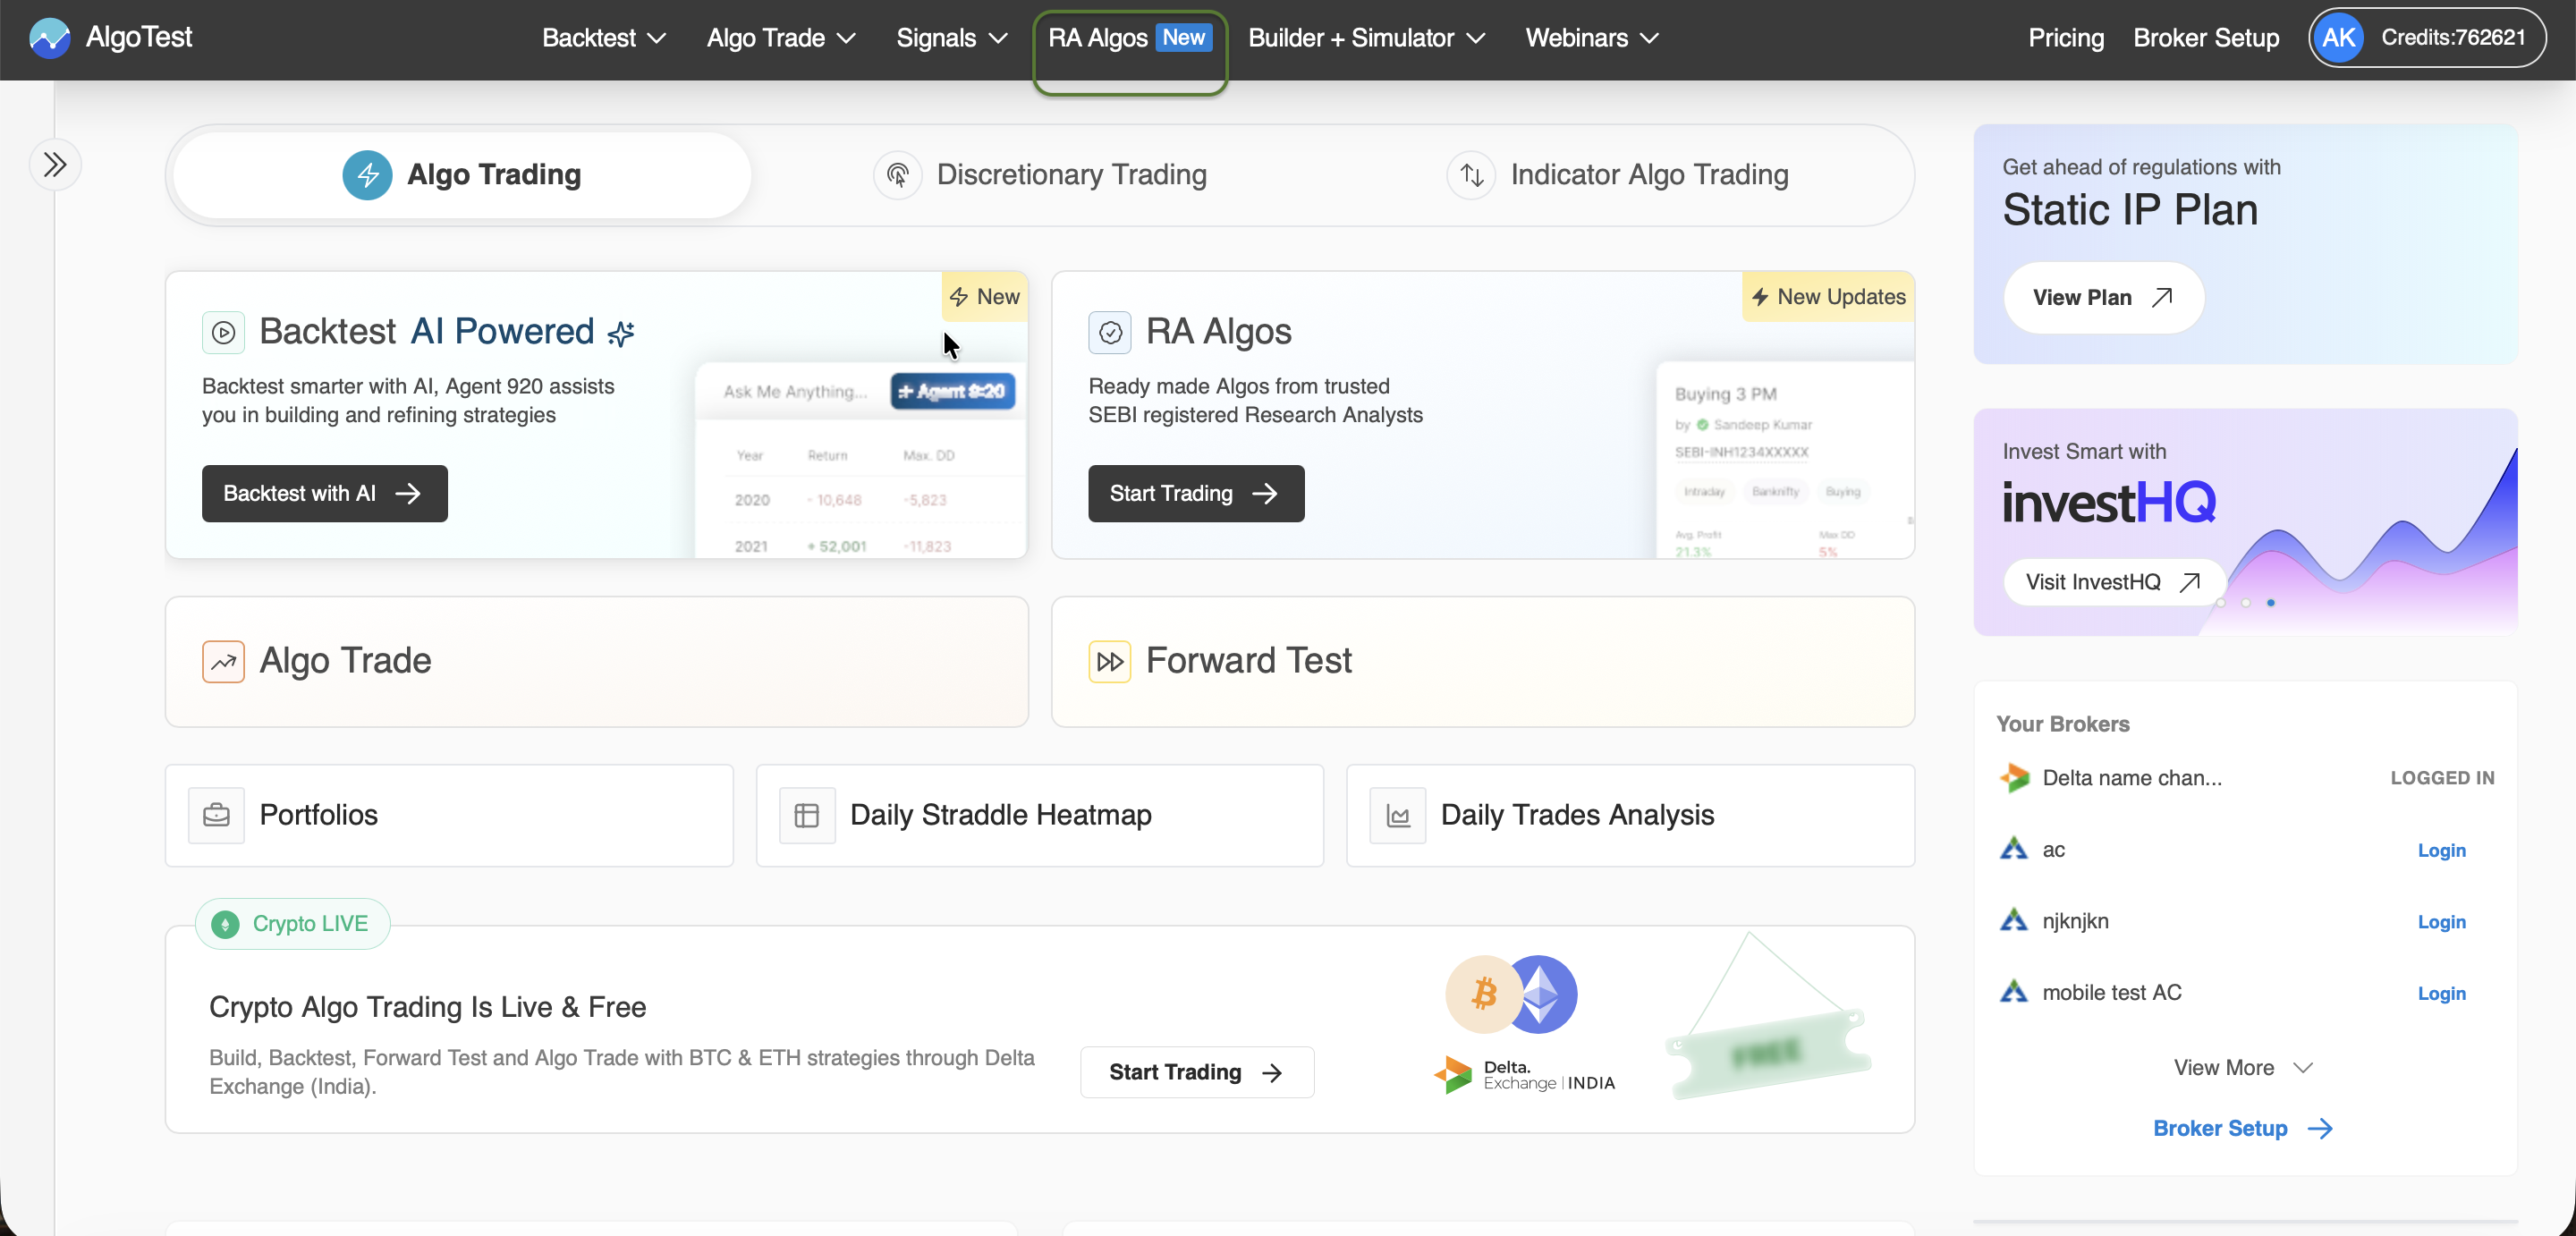Open Portfolios via briefcase icon
This screenshot has height=1236, width=2576.
216,815
